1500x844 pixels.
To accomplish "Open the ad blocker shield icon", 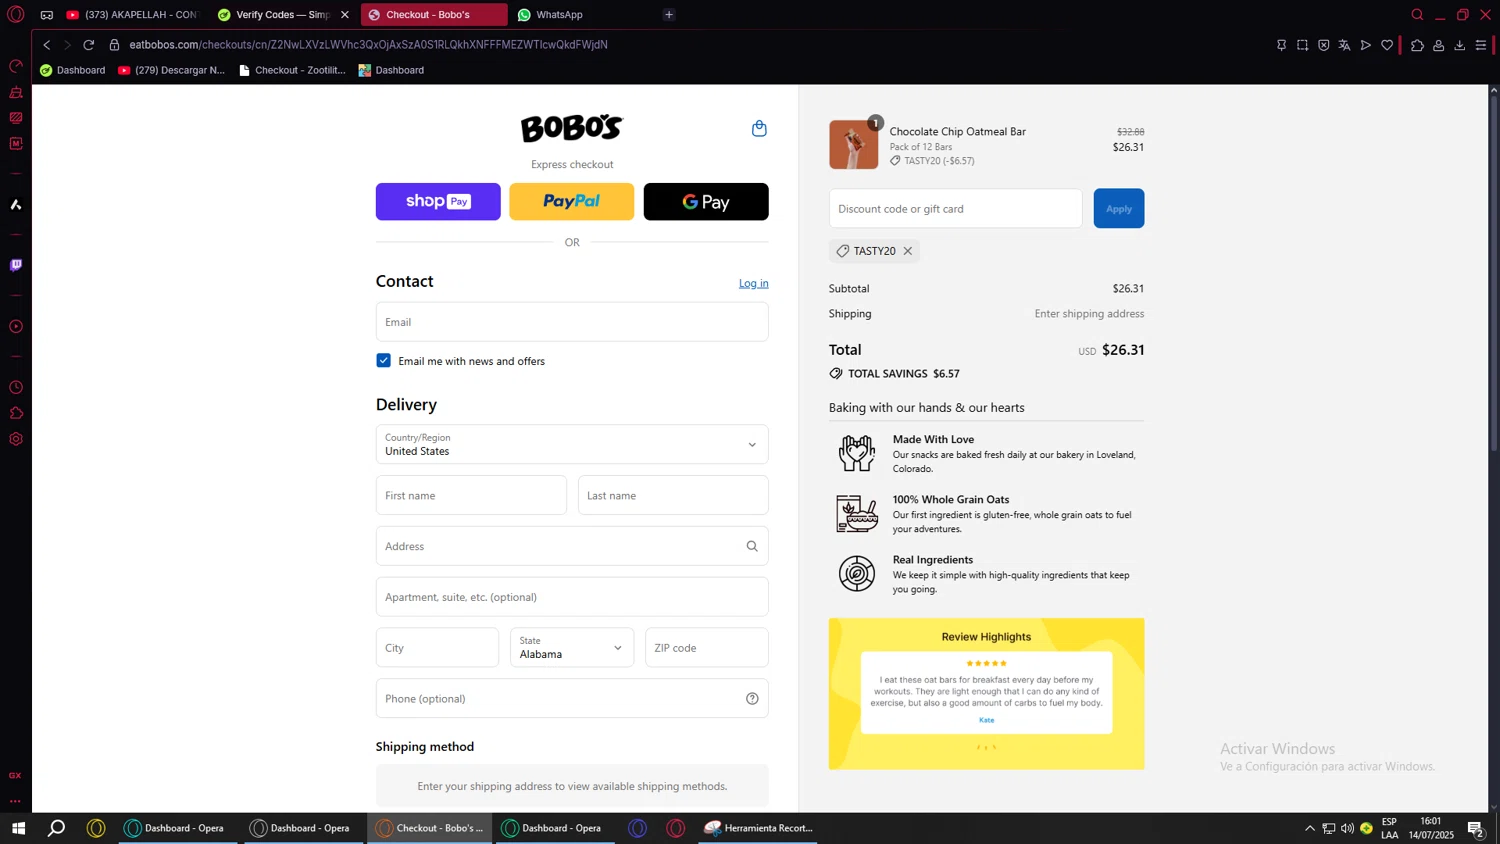I will [1323, 45].
